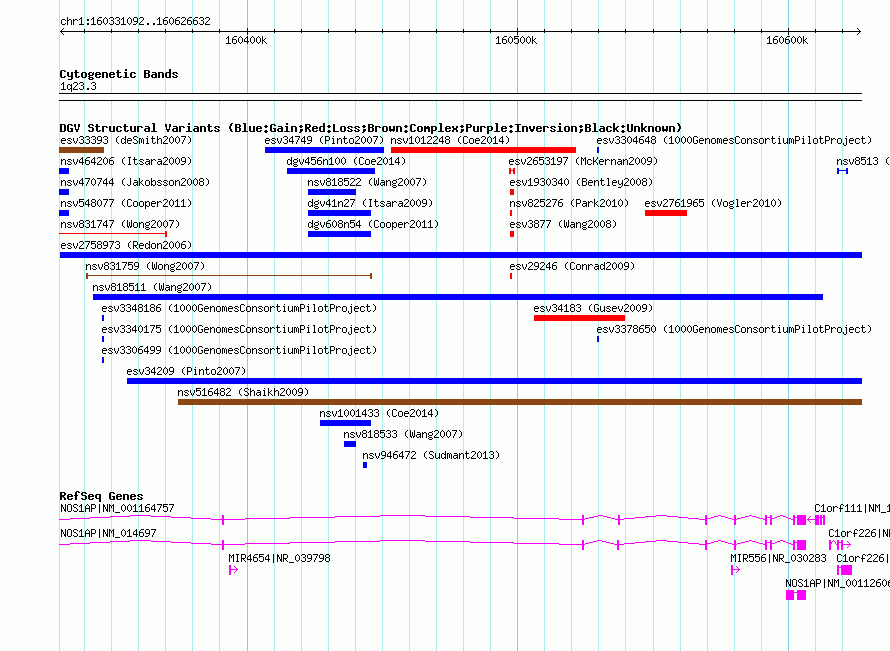
Task: Click the blue dgv608n54 gain bar
Action: click(339, 234)
